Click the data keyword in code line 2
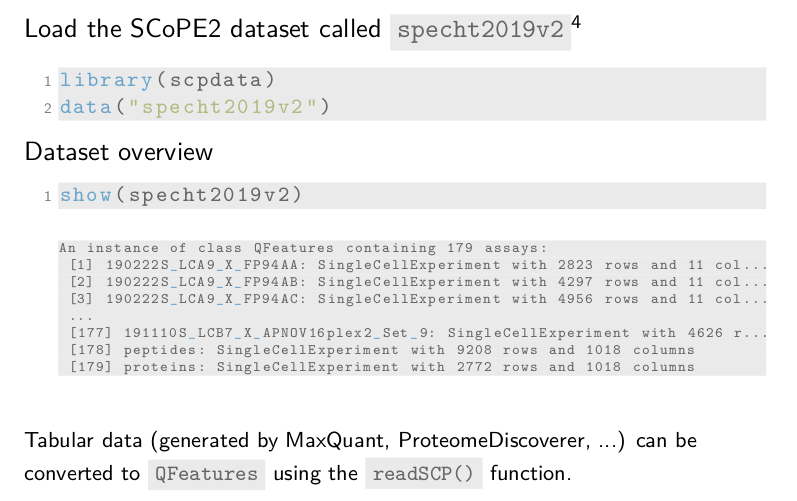The image size is (797, 501). tap(86, 106)
